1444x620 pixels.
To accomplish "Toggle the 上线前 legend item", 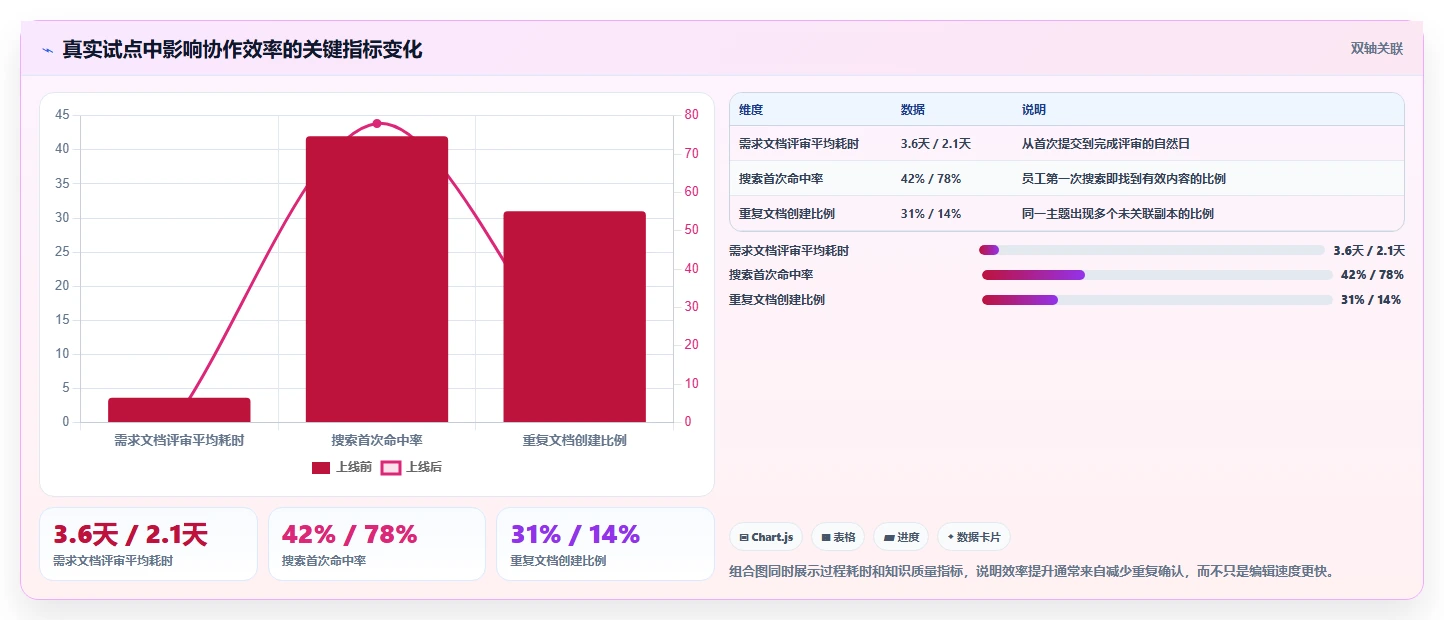I will pyautogui.click(x=342, y=467).
